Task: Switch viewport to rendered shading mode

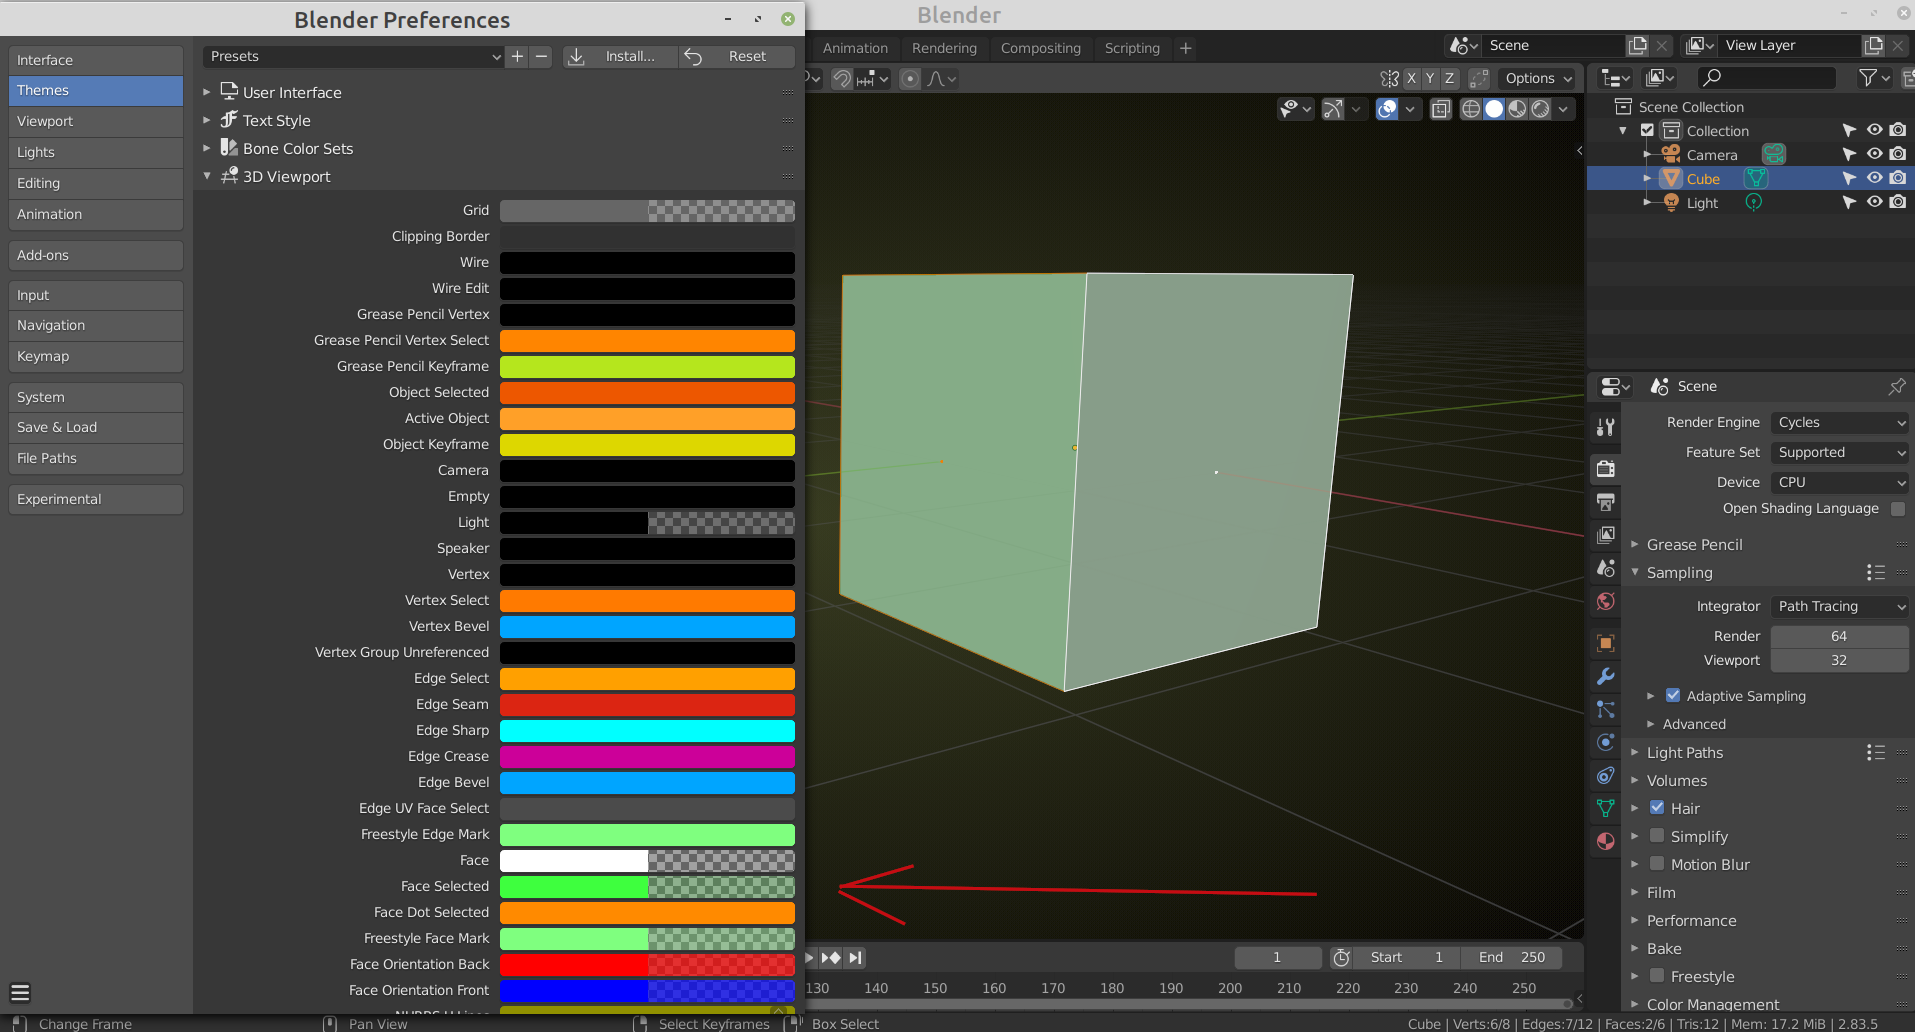Action: 1539,109
